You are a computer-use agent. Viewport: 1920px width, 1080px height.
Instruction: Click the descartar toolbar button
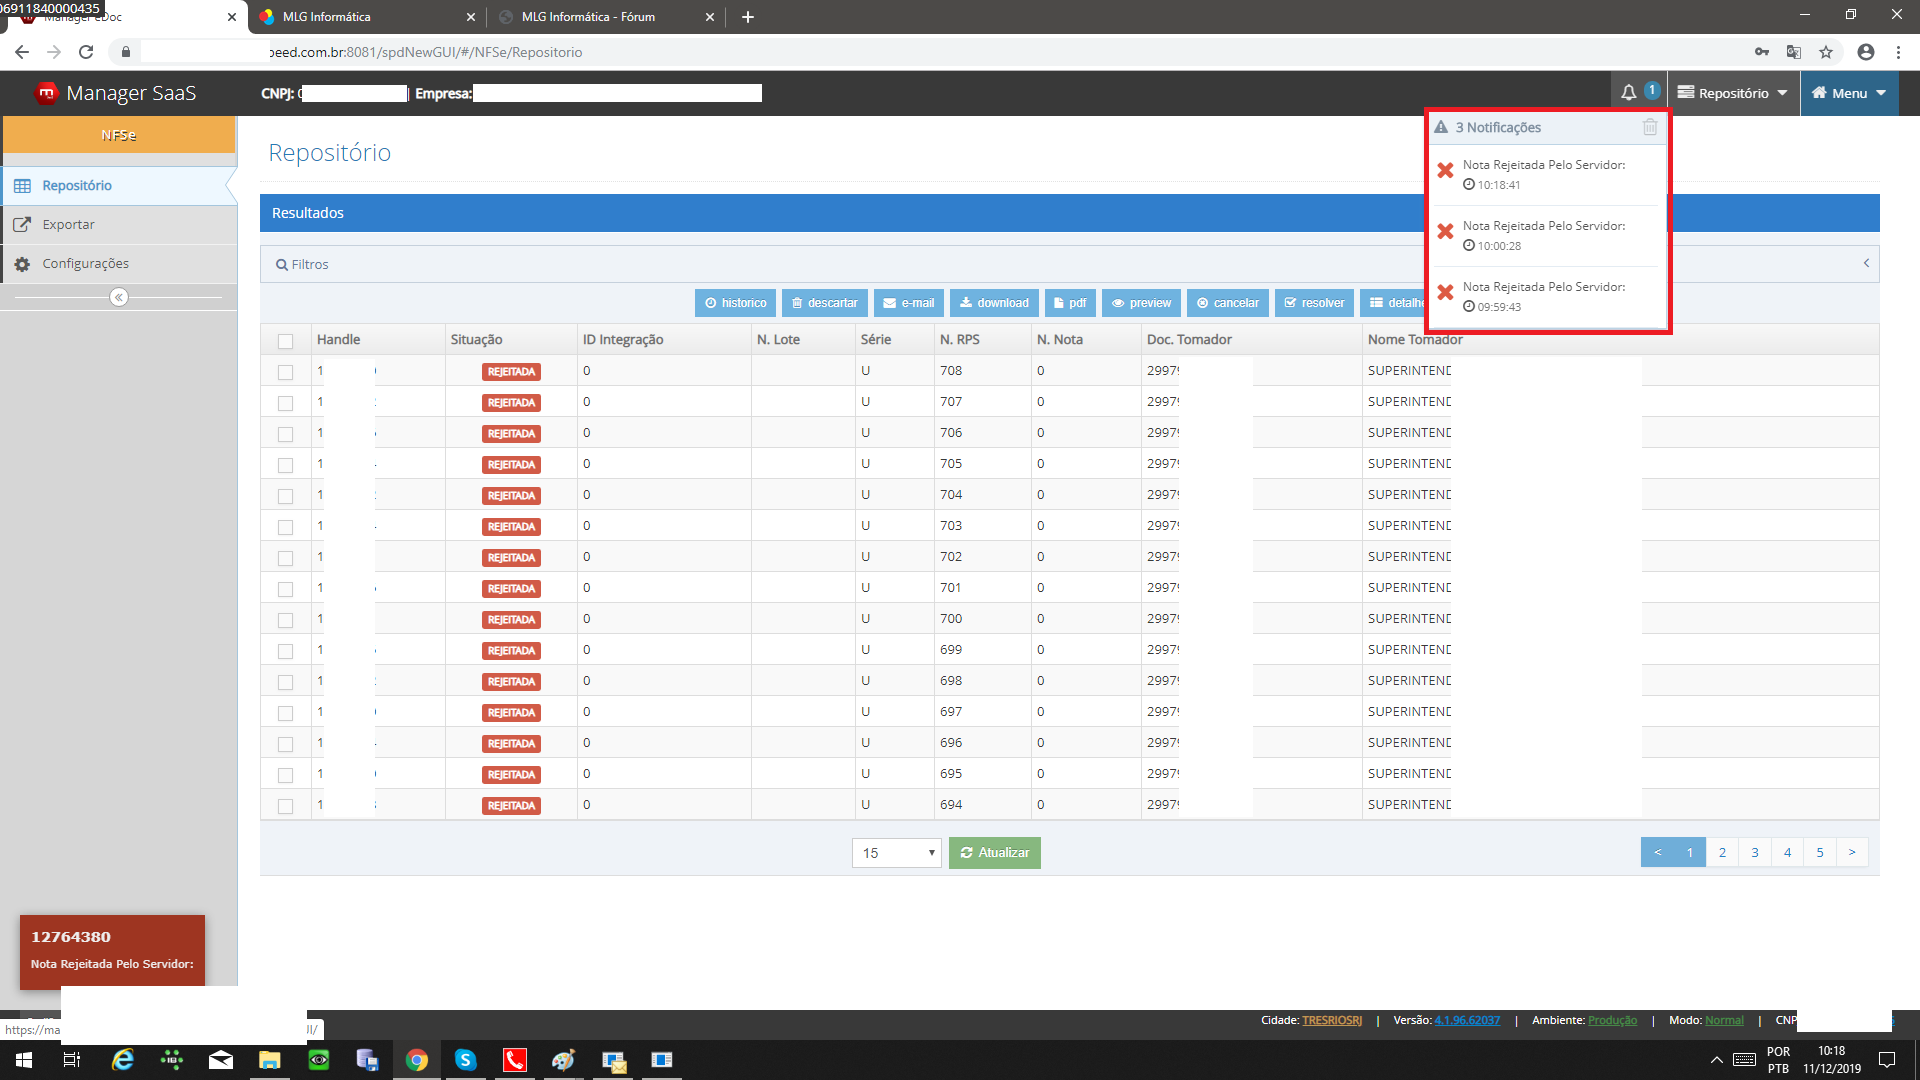(824, 303)
